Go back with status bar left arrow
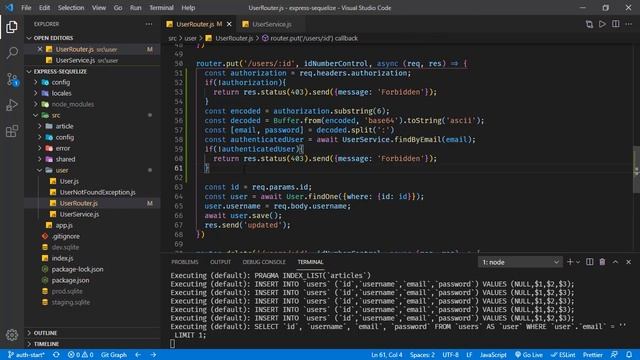The width and height of the screenshot is (640, 360). tap(138, 355)
